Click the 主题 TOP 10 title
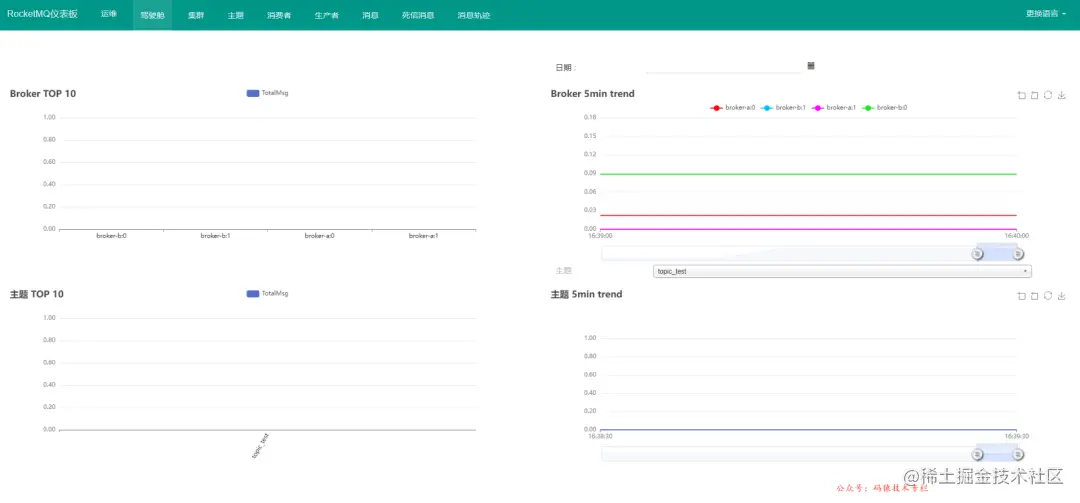The width and height of the screenshot is (1080, 503). [x=37, y=294]
